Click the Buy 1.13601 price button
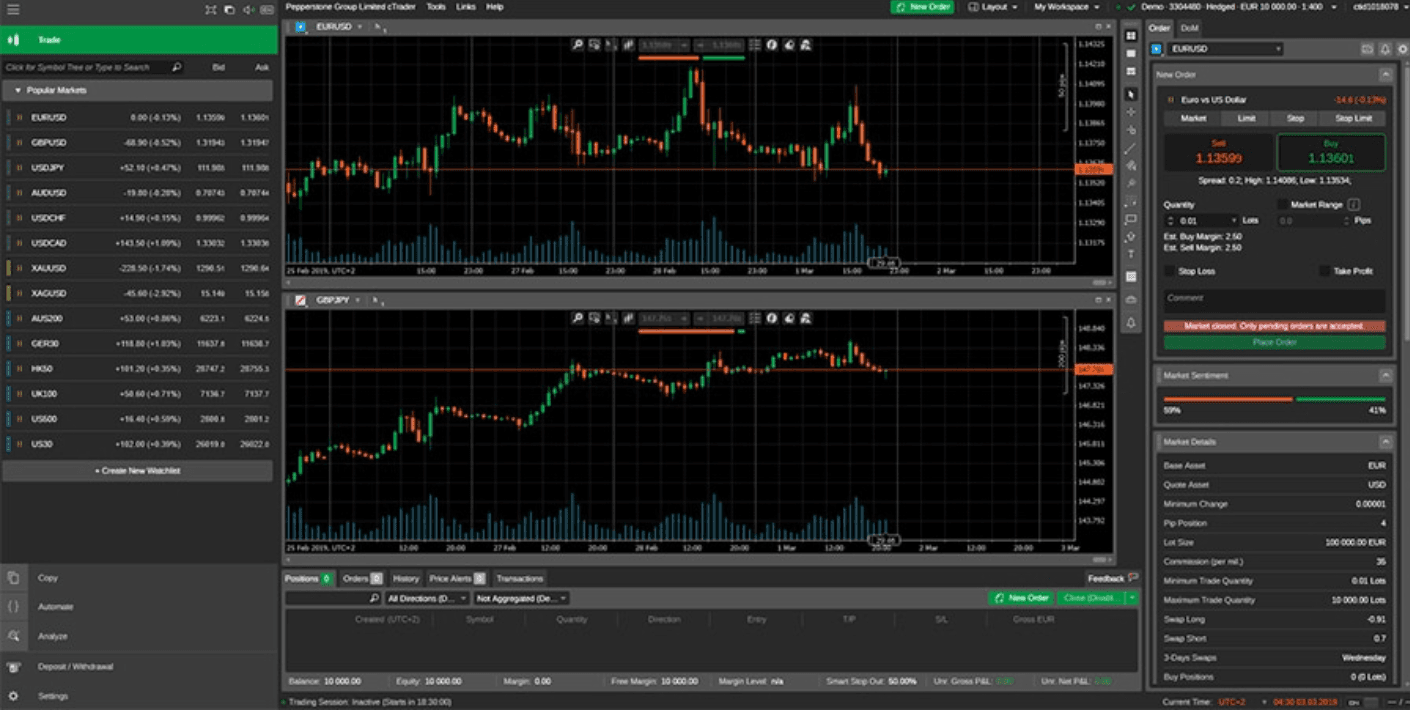Screen dimensions: 1410x710 (1331, 152)
